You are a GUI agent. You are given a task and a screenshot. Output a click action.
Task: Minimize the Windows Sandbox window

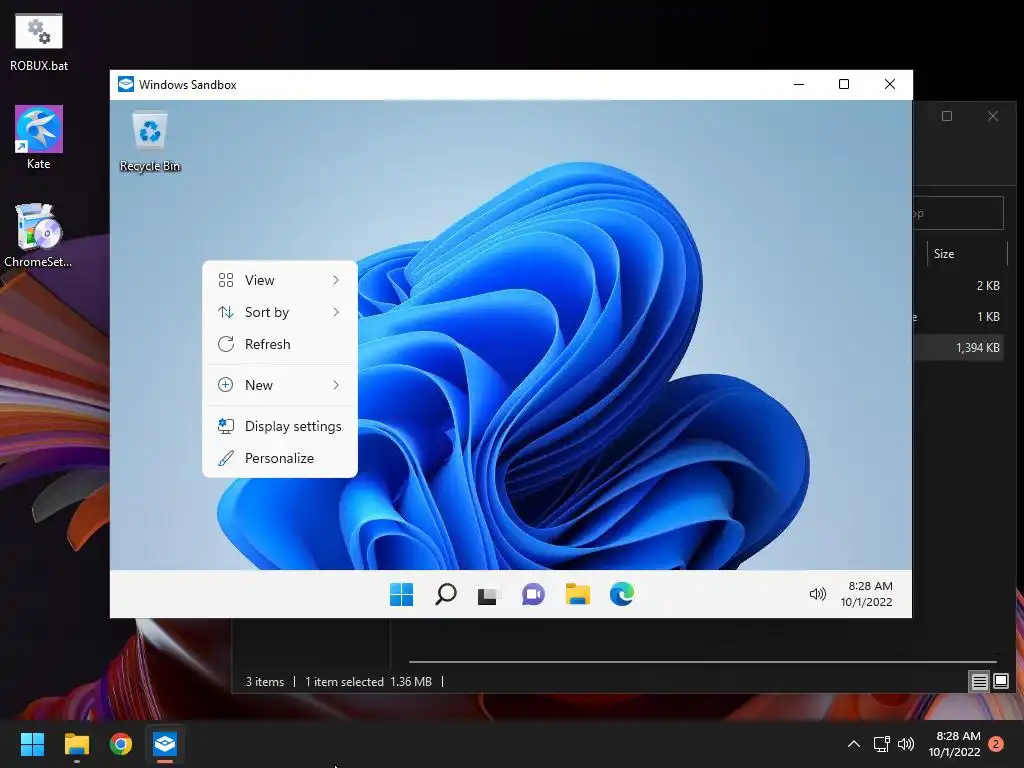coord(799,84)
